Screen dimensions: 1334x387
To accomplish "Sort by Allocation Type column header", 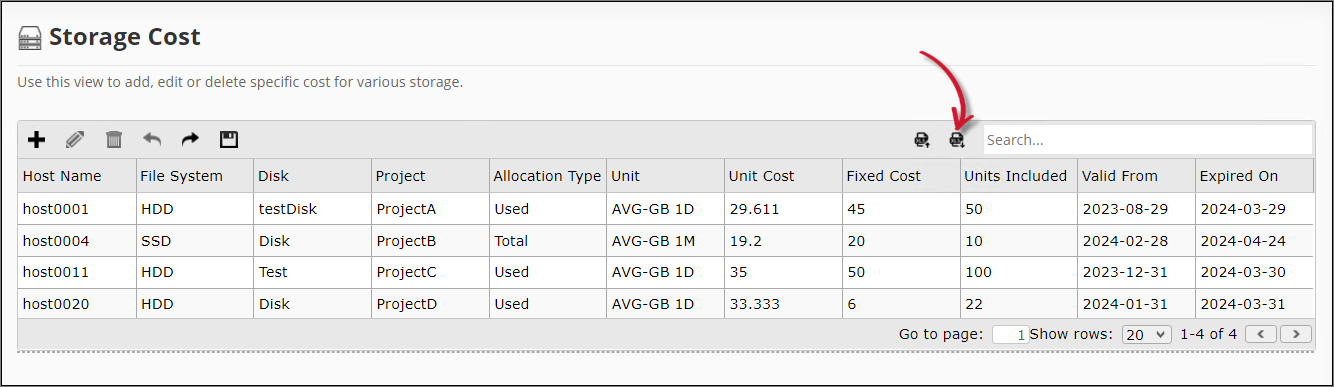I will point(548,176).
